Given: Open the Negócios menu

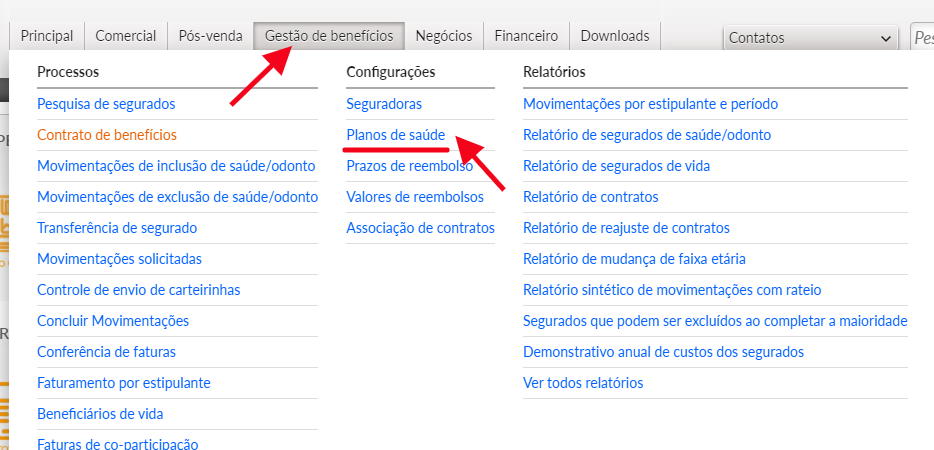Looking at the screenshot, I should pyautogui.click(x=443, y=36).
